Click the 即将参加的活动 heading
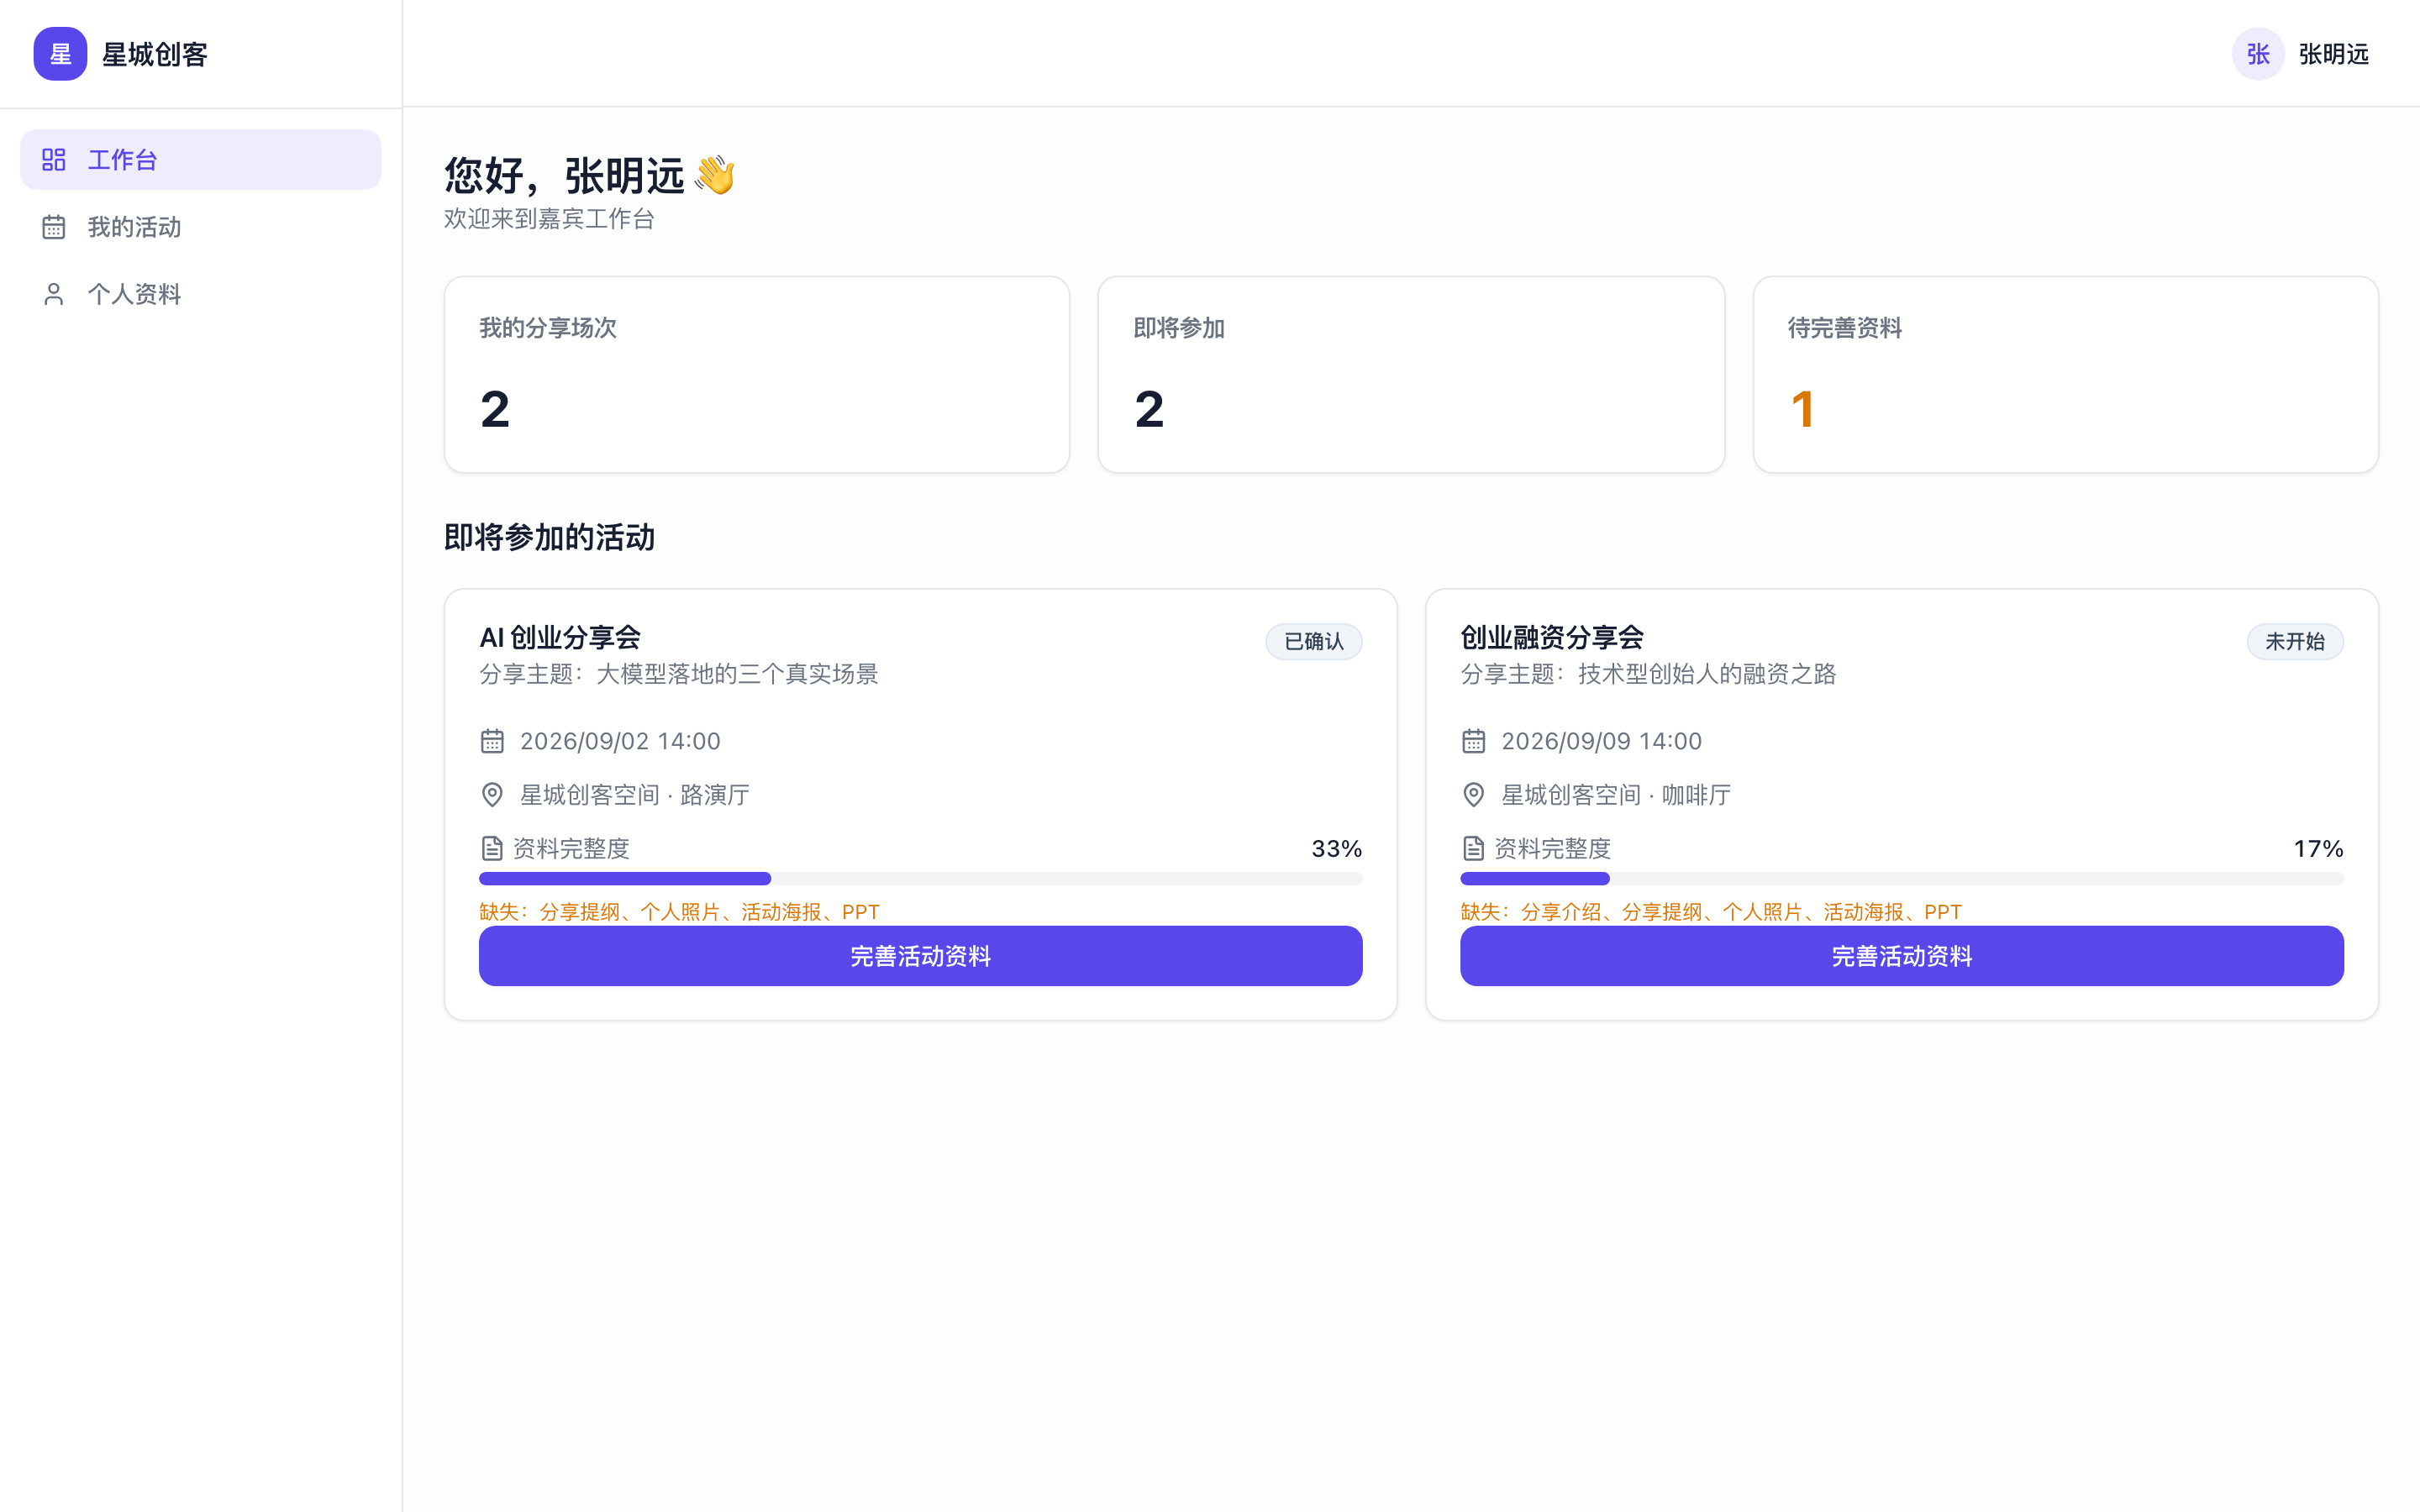 tap(549, 538)
